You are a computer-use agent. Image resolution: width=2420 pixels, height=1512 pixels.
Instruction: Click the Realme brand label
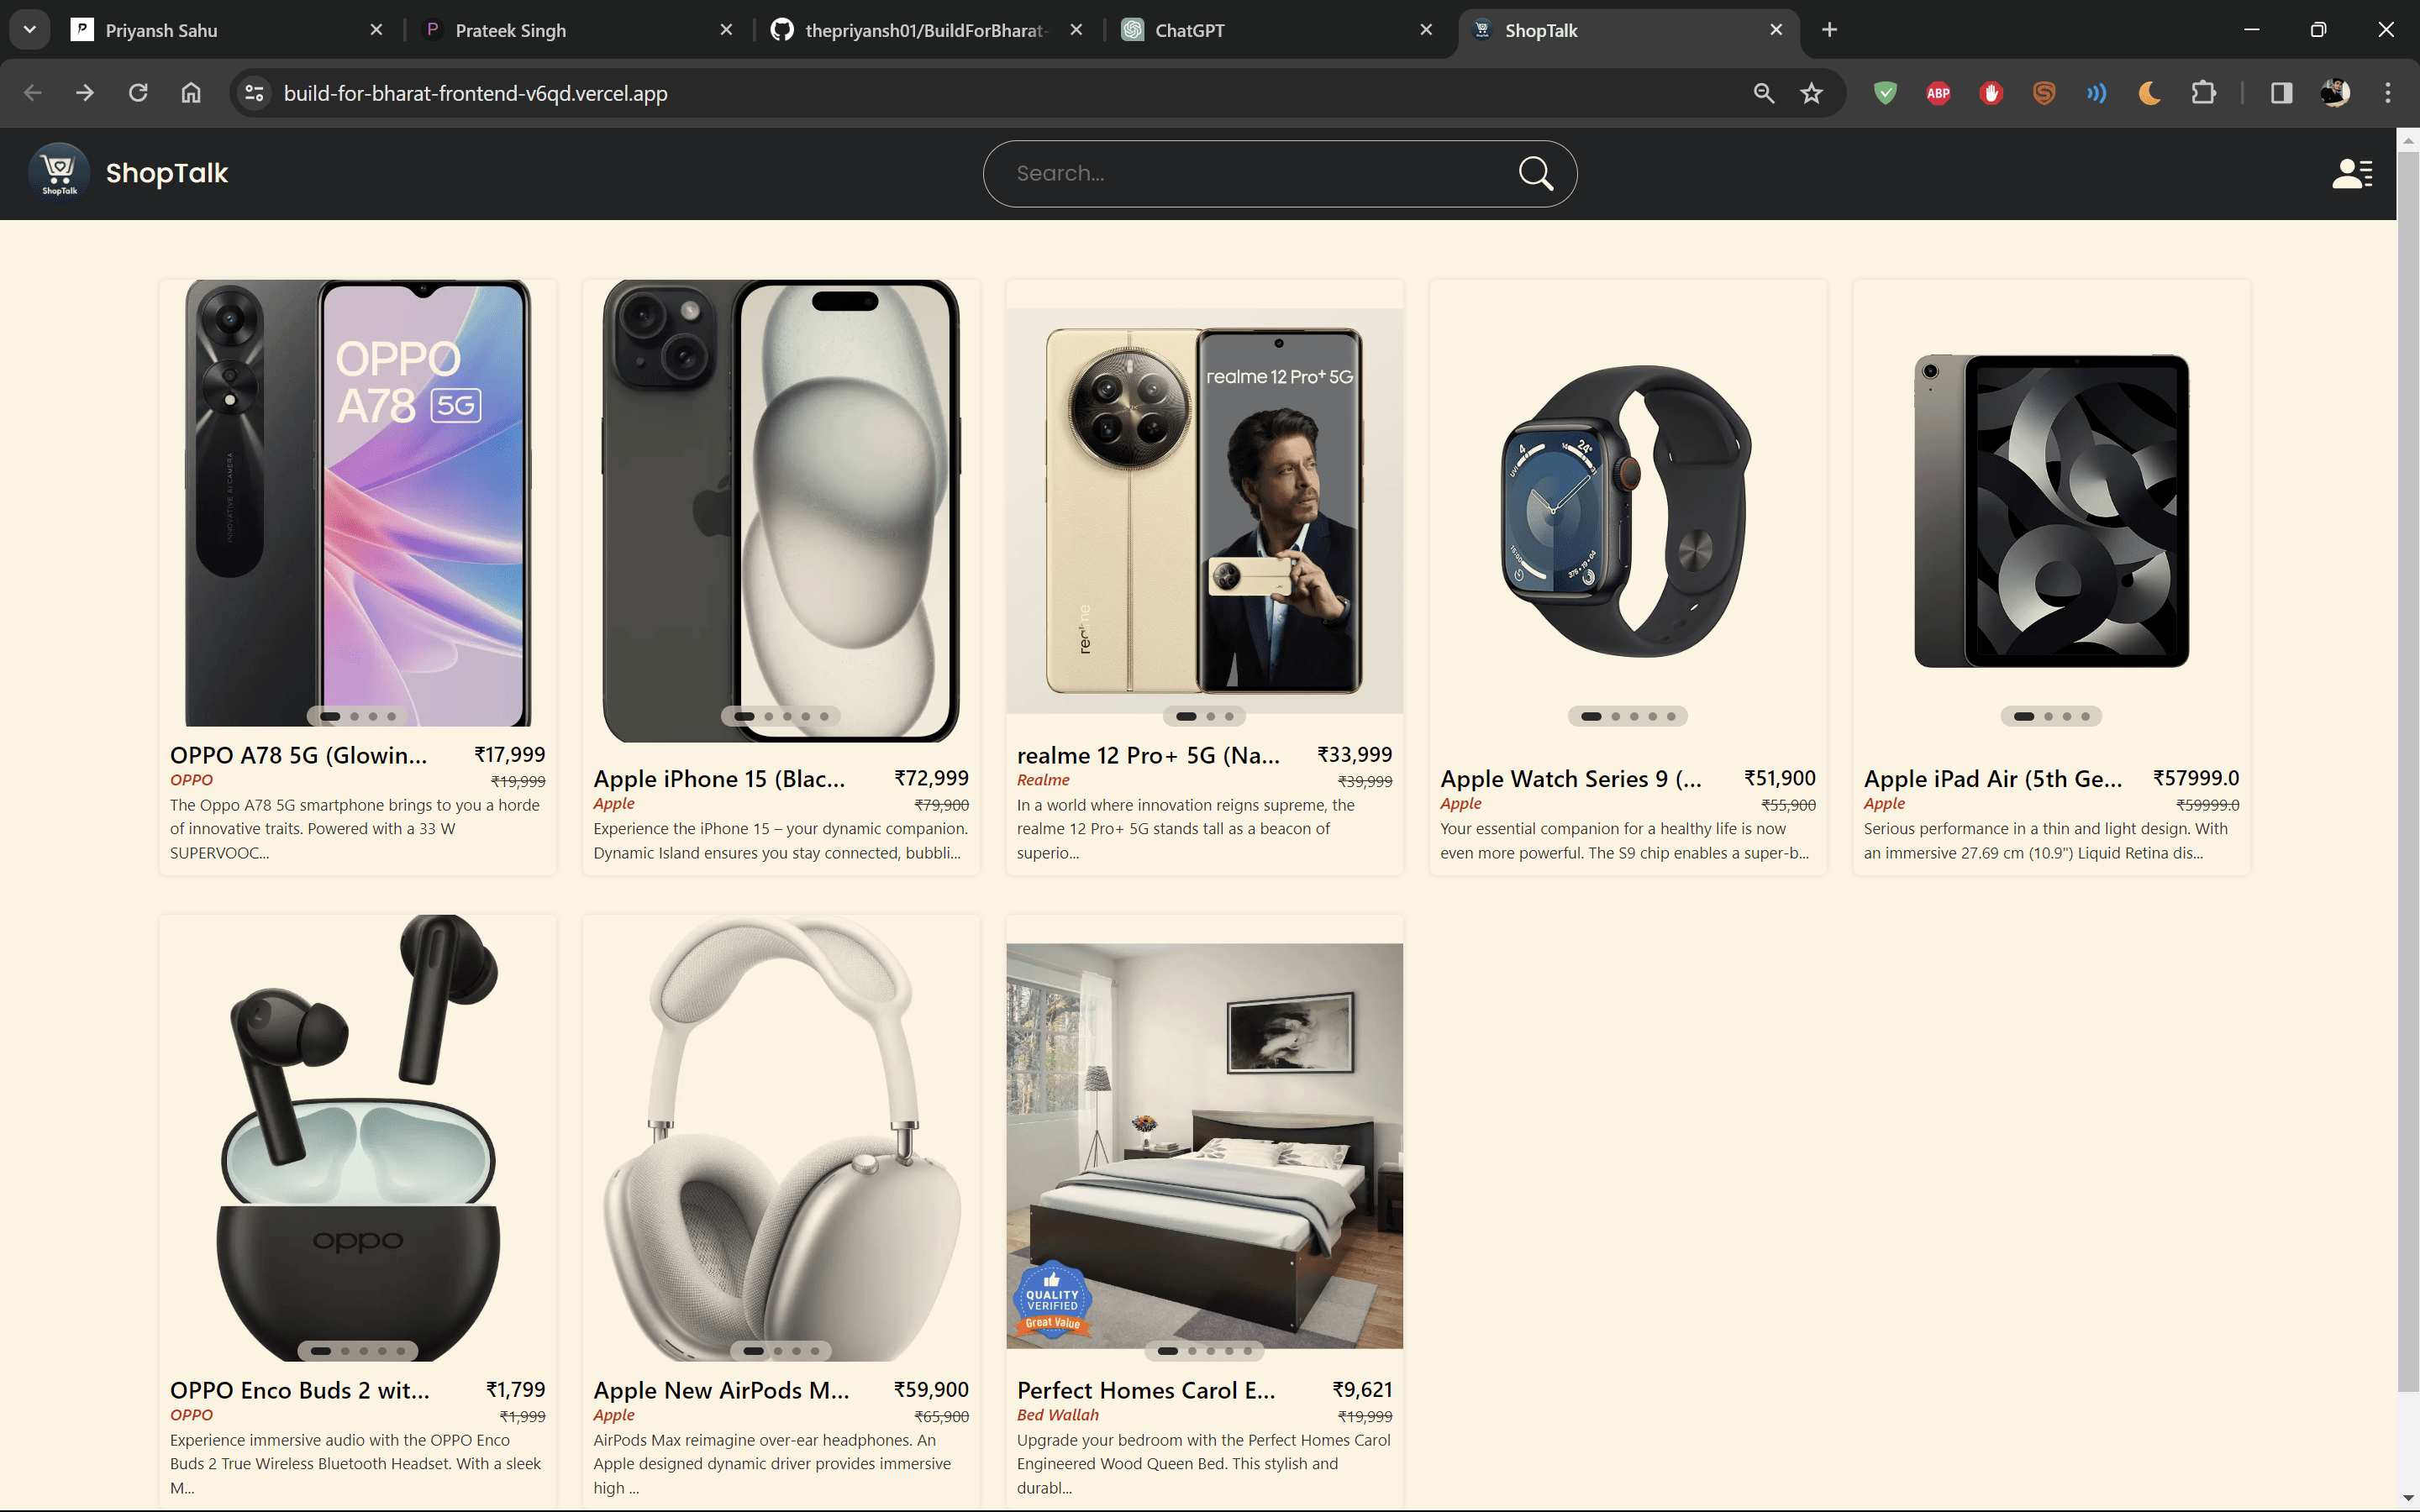1043,780
